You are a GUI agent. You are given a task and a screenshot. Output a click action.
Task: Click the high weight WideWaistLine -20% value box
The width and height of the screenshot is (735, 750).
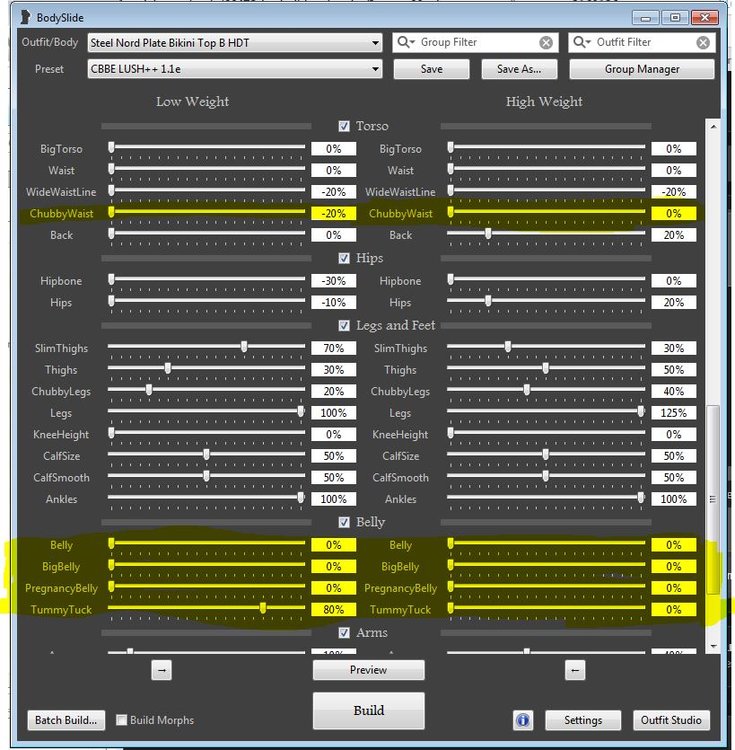pyautogui.click(x=673, y=192)
